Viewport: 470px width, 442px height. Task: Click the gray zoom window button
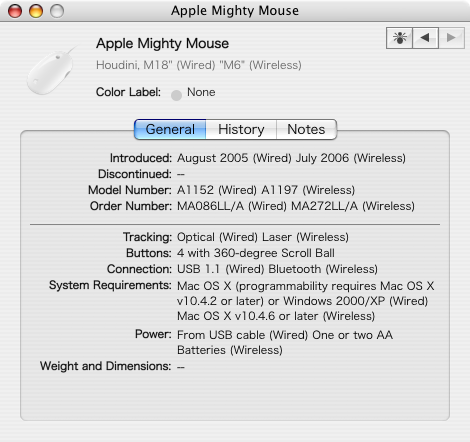[x=57, y=11]
